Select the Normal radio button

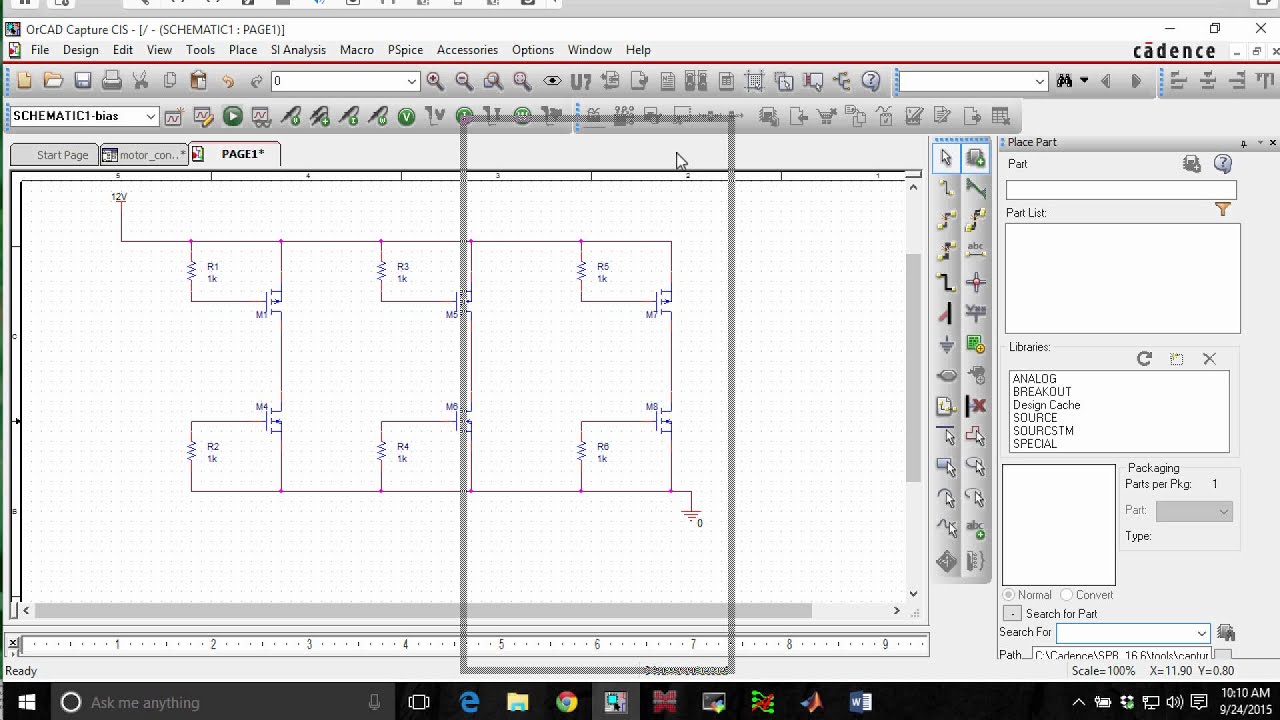(x=1009, y=595)
